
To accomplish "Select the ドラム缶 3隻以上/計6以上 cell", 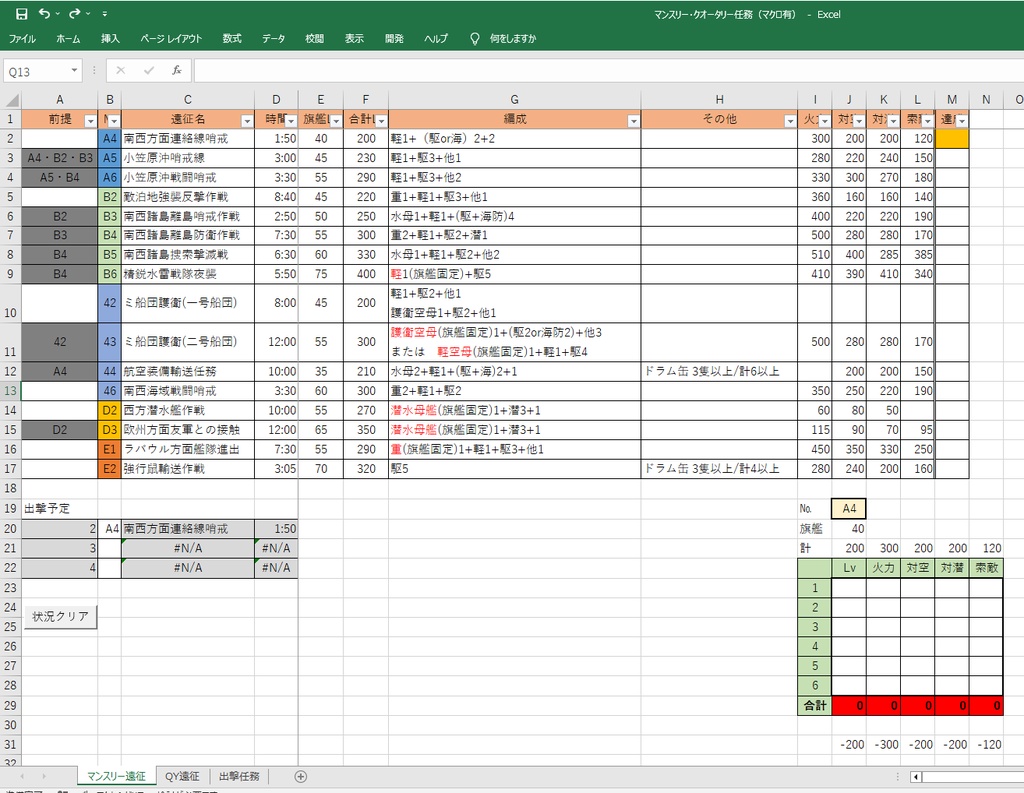I will coord(719,371).
